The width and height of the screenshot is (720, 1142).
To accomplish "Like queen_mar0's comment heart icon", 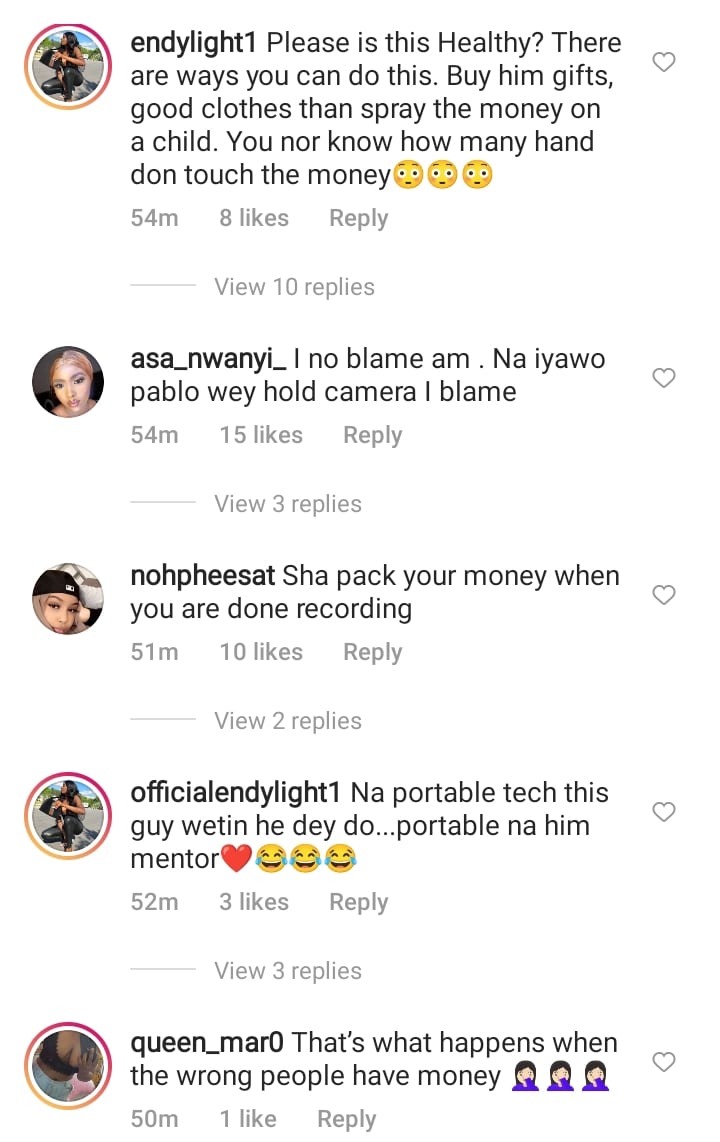I will coord(663,1061).
